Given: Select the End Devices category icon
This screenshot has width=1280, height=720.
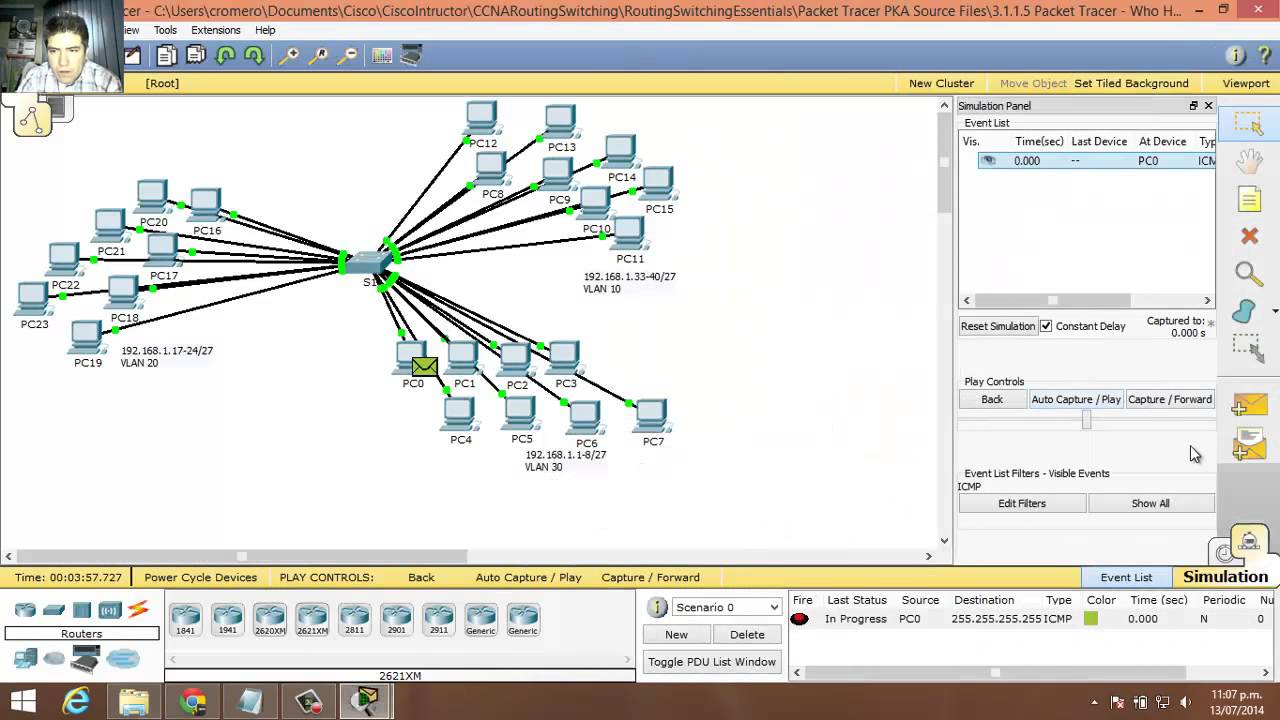Looking at the screenshot, I should pyautogui.click(x=26, y=658).
